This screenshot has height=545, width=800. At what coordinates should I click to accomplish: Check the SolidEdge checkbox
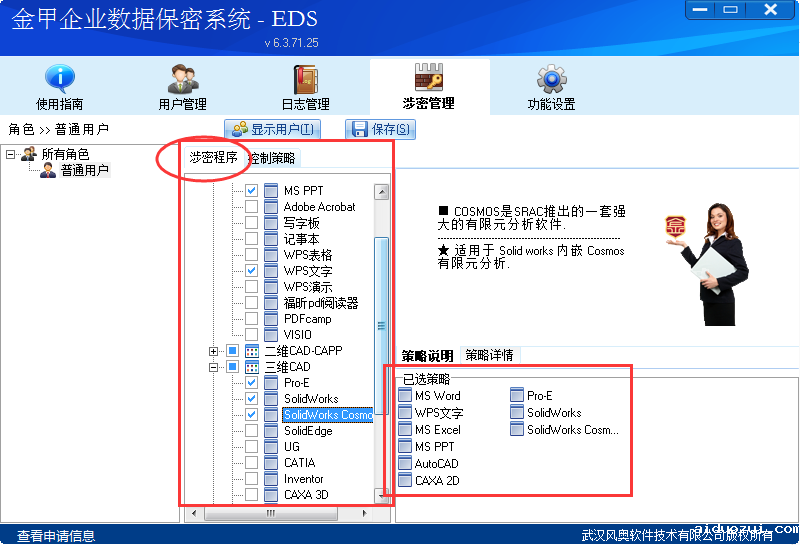[x=251, y=431]
